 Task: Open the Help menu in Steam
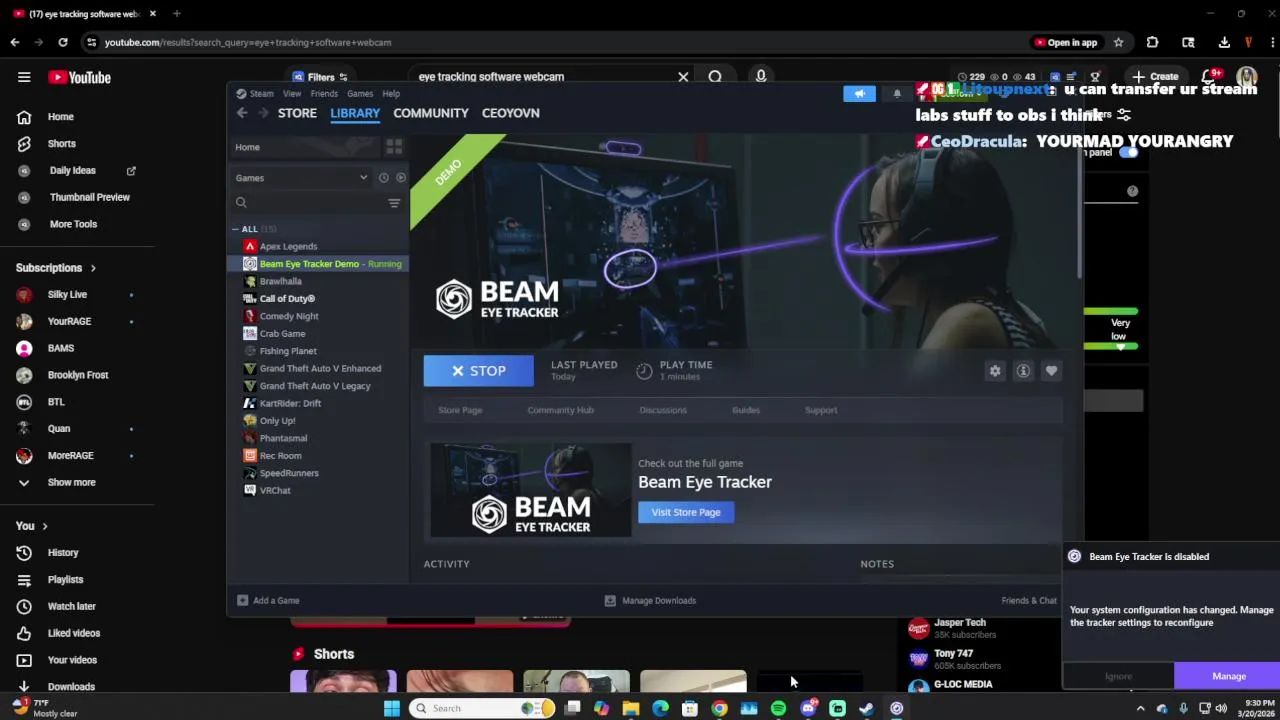391,94
